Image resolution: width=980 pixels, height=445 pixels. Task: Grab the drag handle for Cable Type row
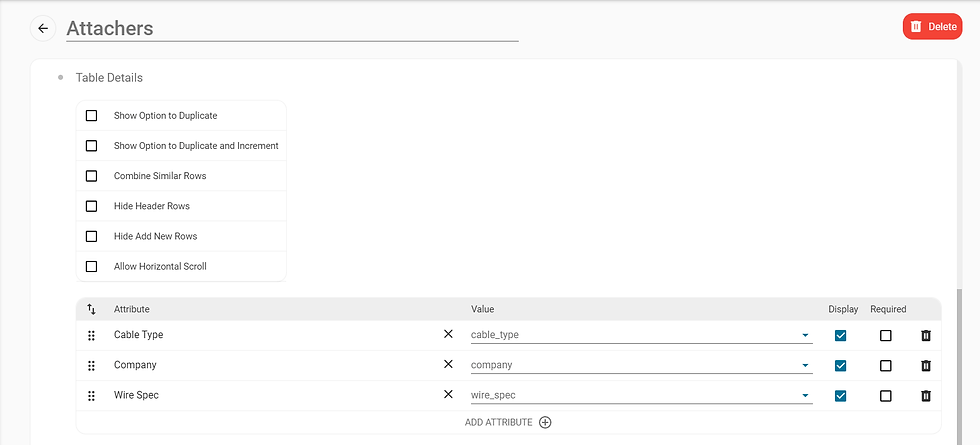(x=91, y=336)
